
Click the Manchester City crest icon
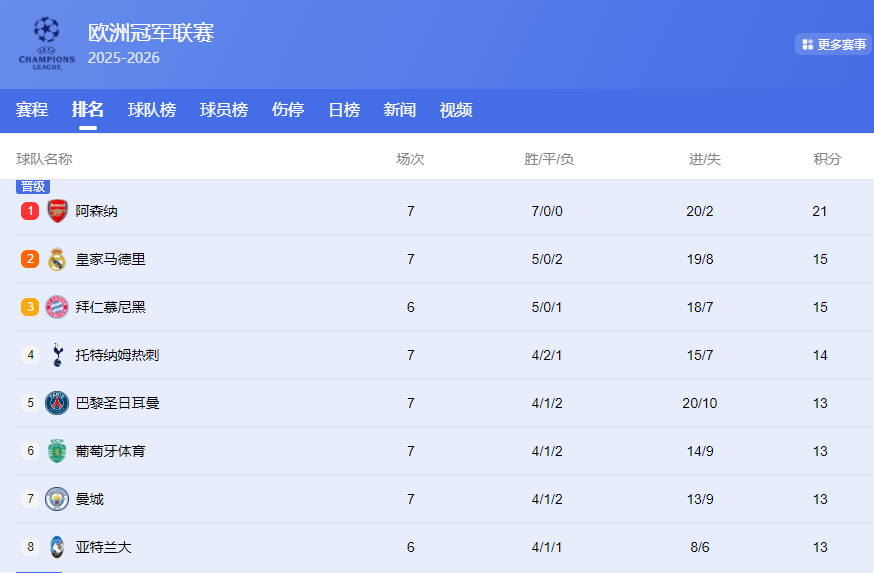(x=57, y=499)
